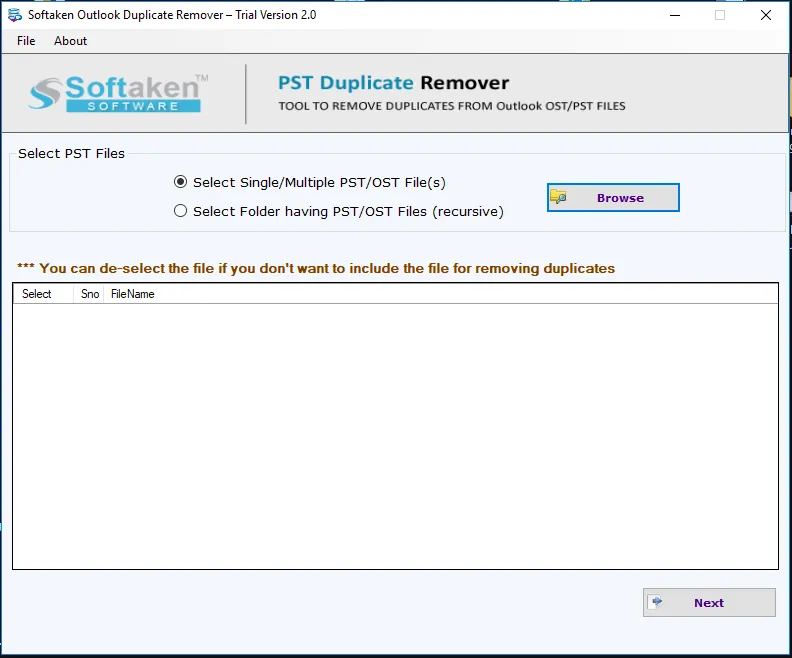Maximize the Softaken Duplicate Remover window

720,15
